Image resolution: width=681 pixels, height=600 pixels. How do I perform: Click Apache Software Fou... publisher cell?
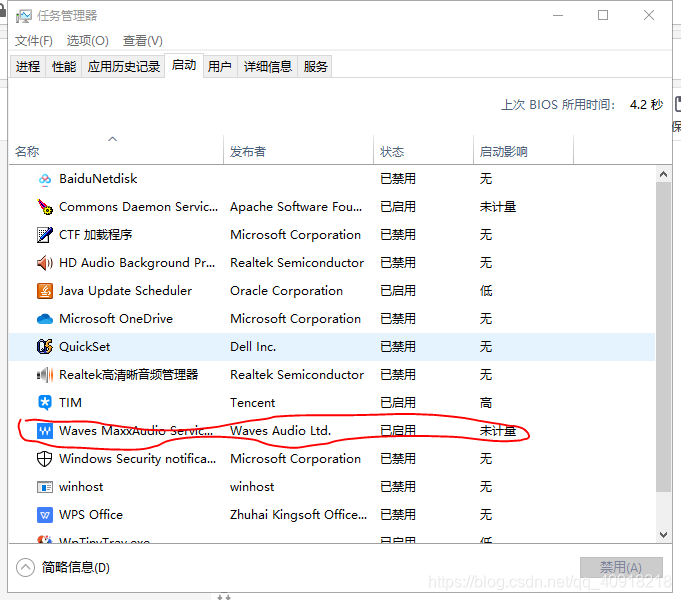[296, 207]
